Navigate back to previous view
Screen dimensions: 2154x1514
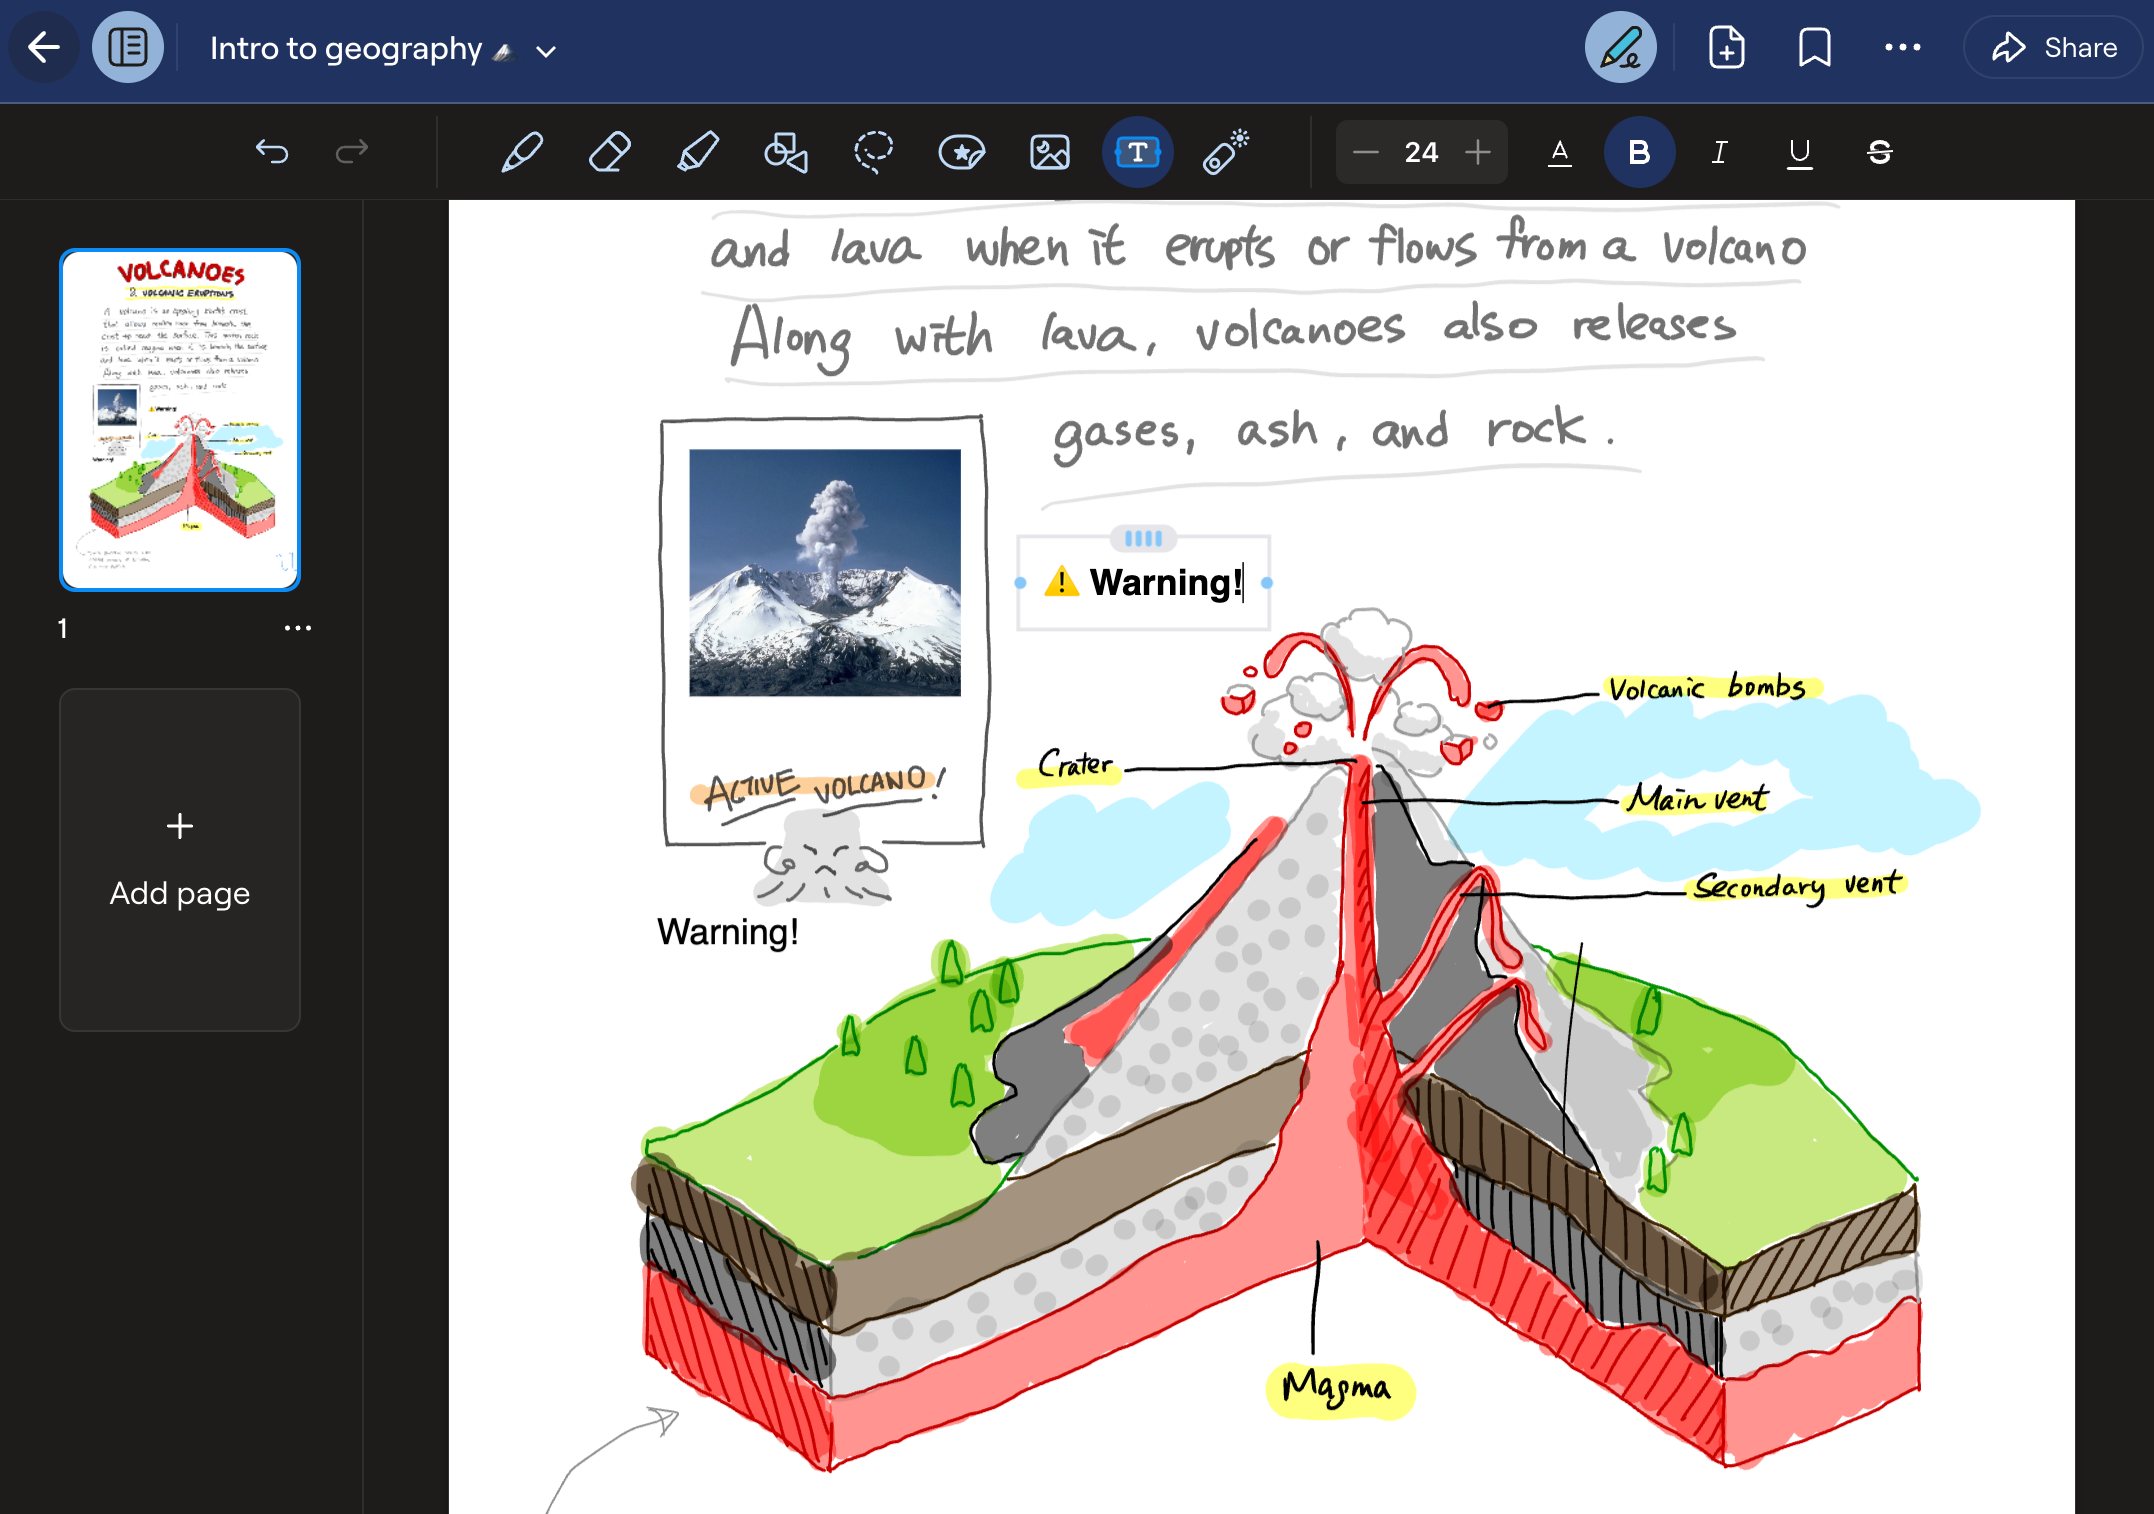pyautogui.click(x=43, y=48)
